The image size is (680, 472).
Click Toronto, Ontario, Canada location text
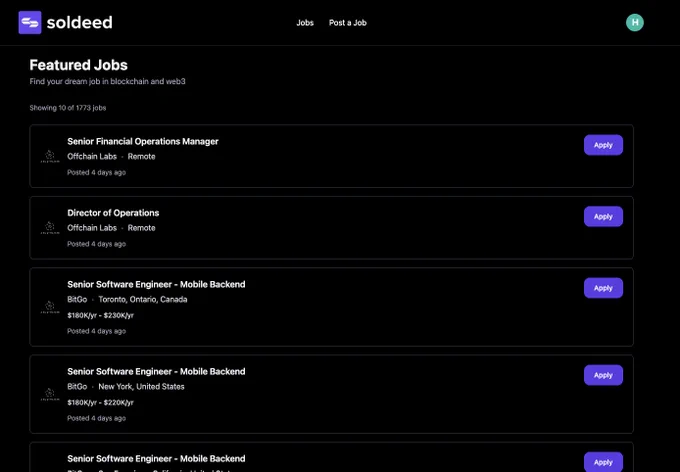pyautogui.click(x=143, y=300)
